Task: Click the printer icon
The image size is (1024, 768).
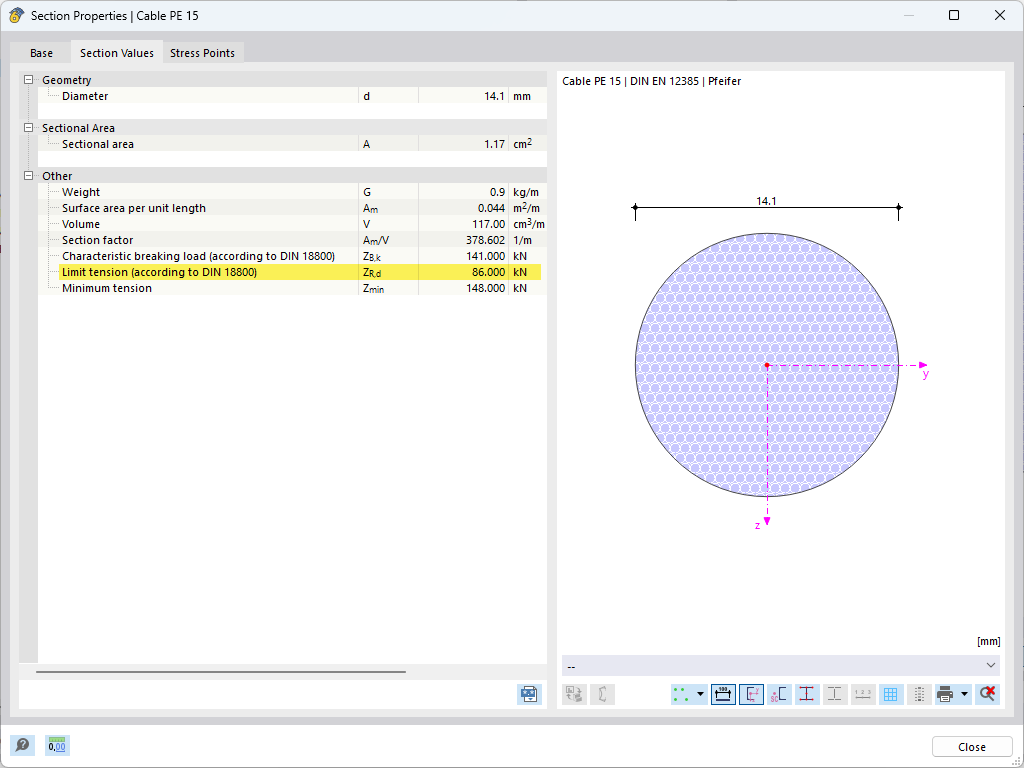Action: pos(944,694)
